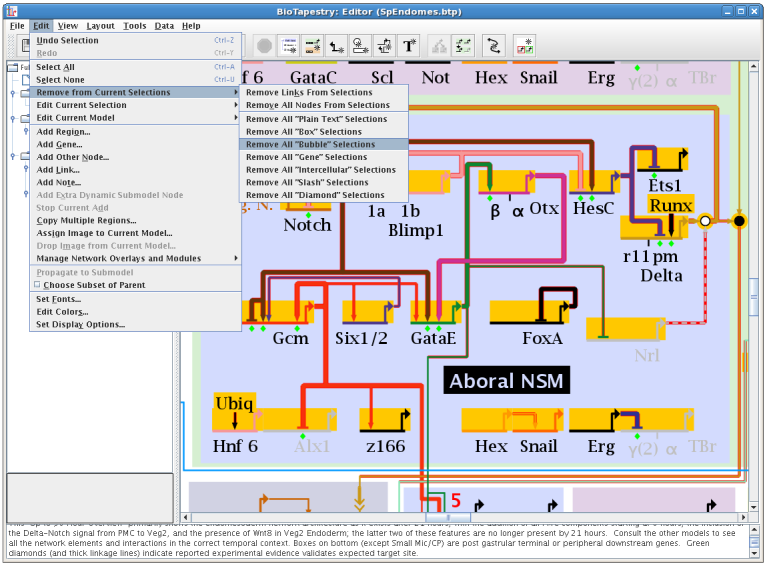Toggle the Choose Subset of Parent checkbox
The height and width of the screenshot is (566, 767).
tap(37, 285)
